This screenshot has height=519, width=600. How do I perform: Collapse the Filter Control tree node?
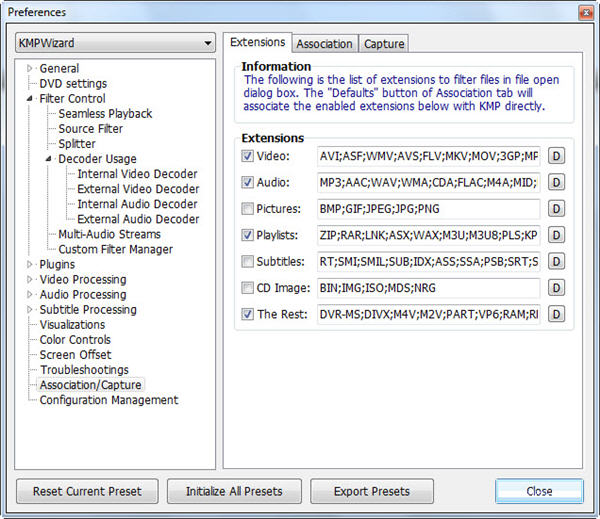(31, 99)
